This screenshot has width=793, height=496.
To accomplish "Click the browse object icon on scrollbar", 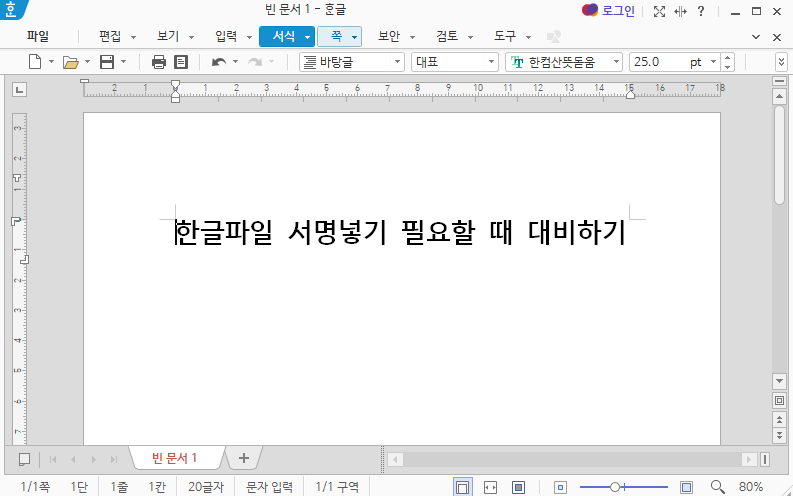I will pyautogui.click(x=779, y=401).
